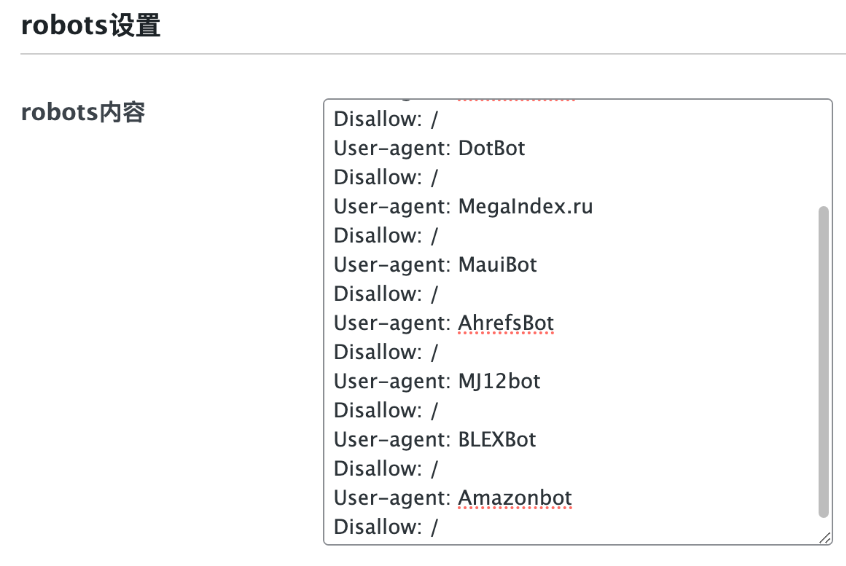Click on the MJ12bot text
This screenshot has width=846, height=566.
click(x=499, y=381)
